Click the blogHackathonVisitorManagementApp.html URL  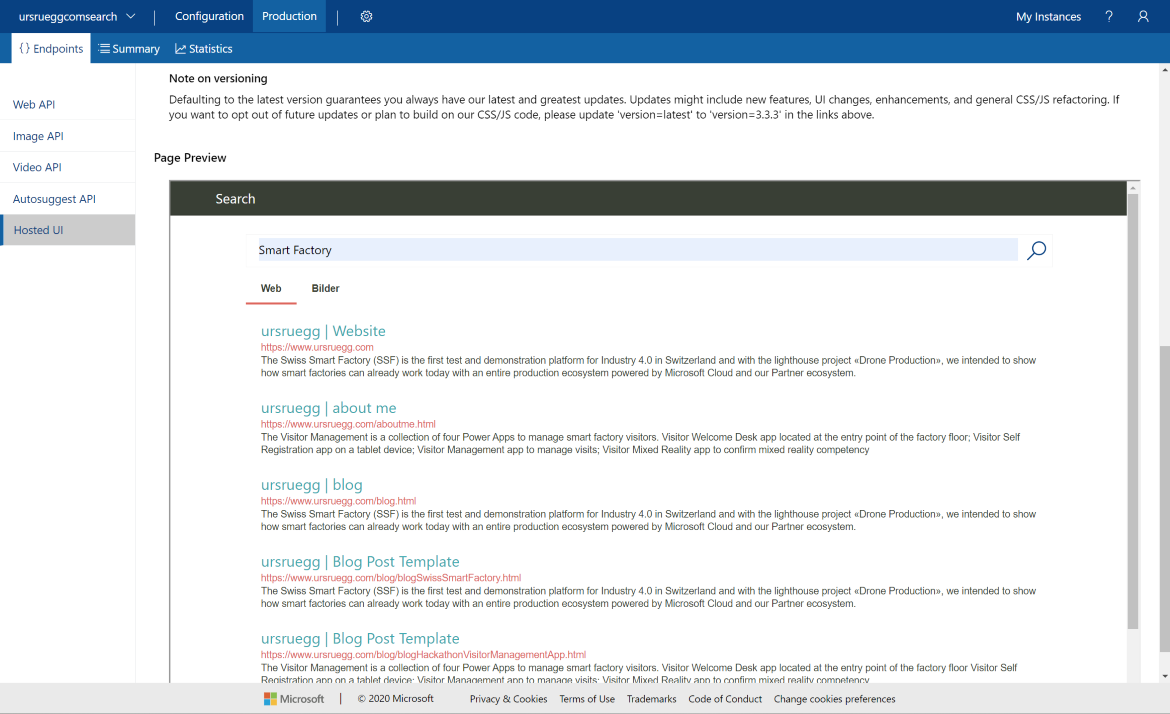point(423,654)
